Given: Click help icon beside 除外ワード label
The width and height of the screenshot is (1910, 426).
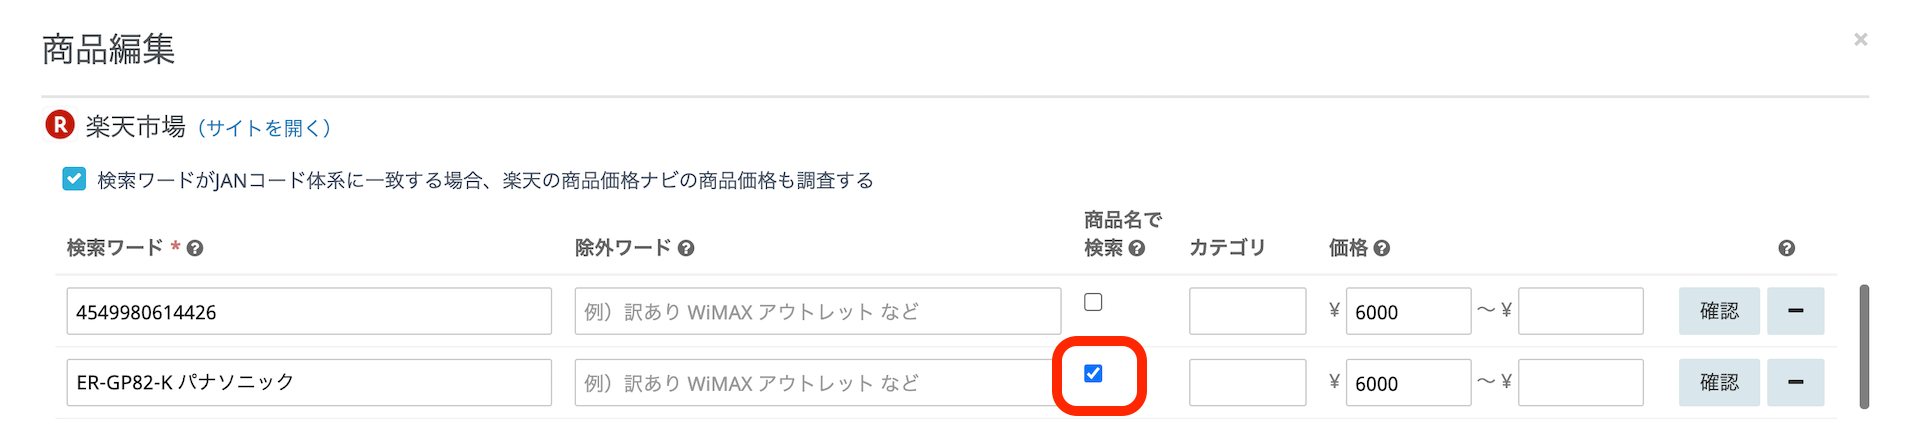Looking at the screenshot, I should pos(686,249).
